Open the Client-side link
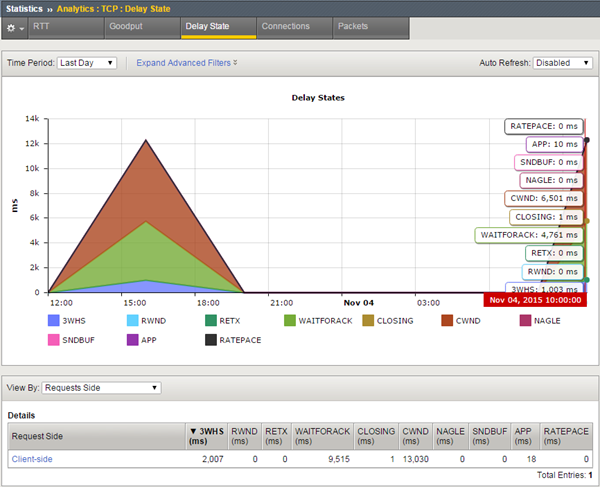Viewport: 600px width, 487px height. tap(31, 459)
